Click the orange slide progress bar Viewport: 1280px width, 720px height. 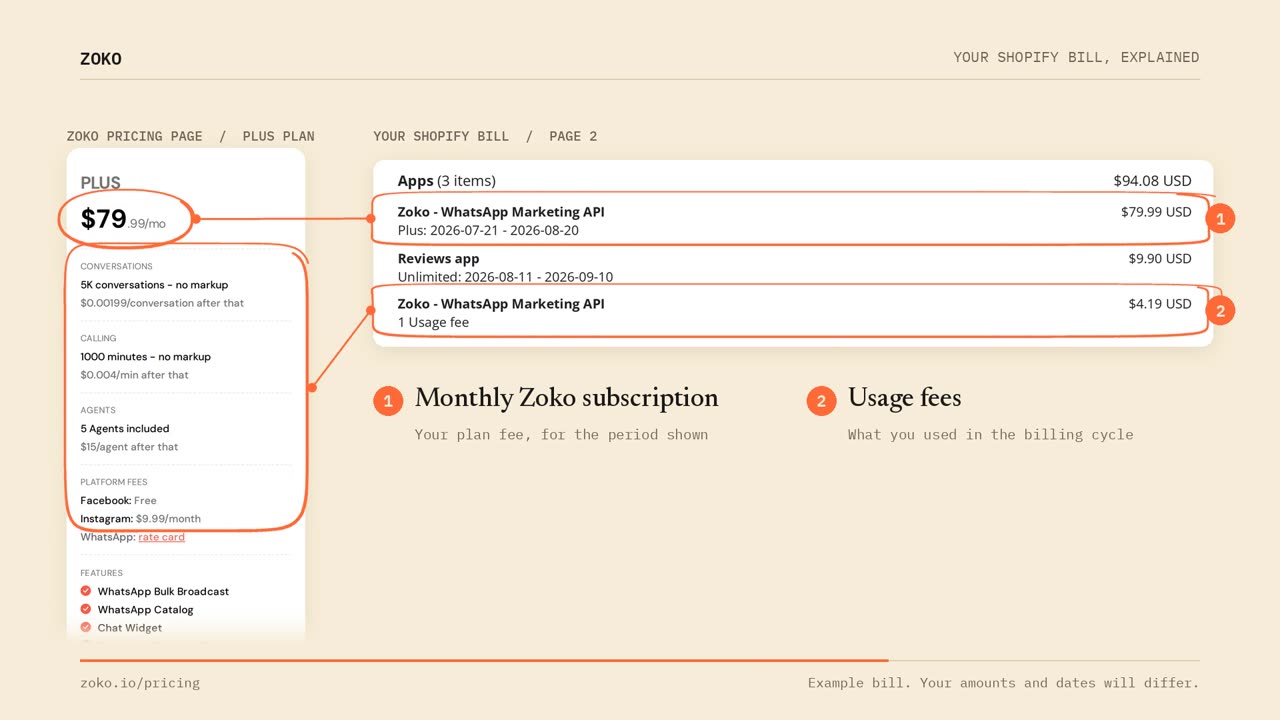click(484, 660)
